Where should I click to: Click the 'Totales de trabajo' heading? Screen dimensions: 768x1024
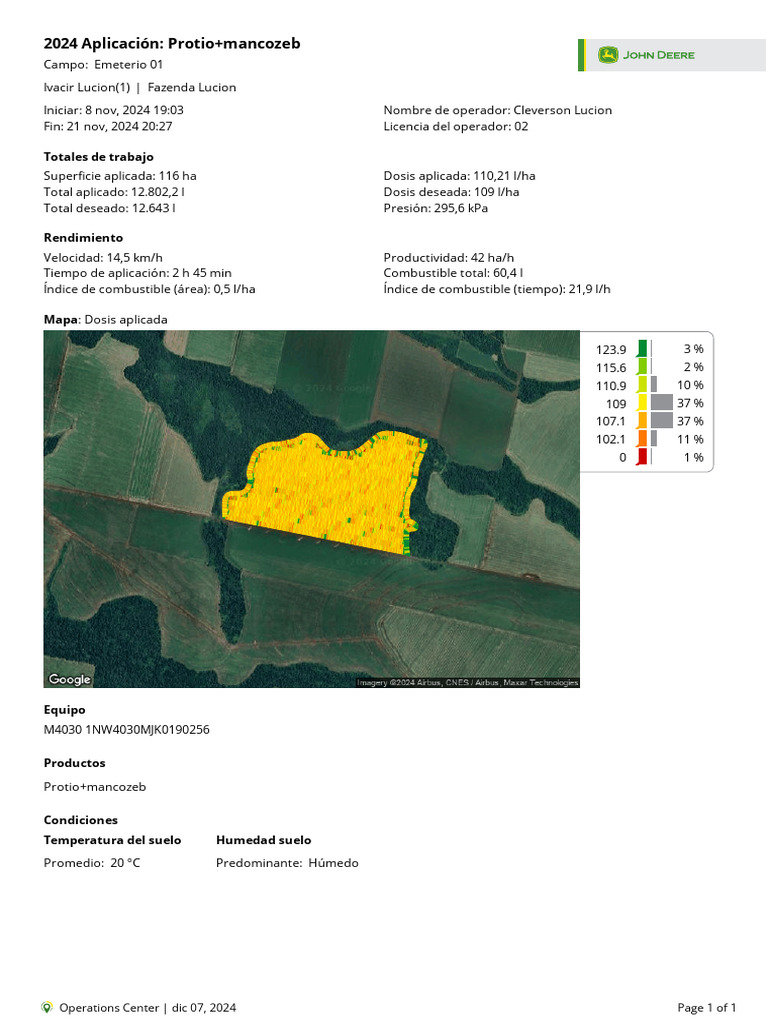coord(99,157)
